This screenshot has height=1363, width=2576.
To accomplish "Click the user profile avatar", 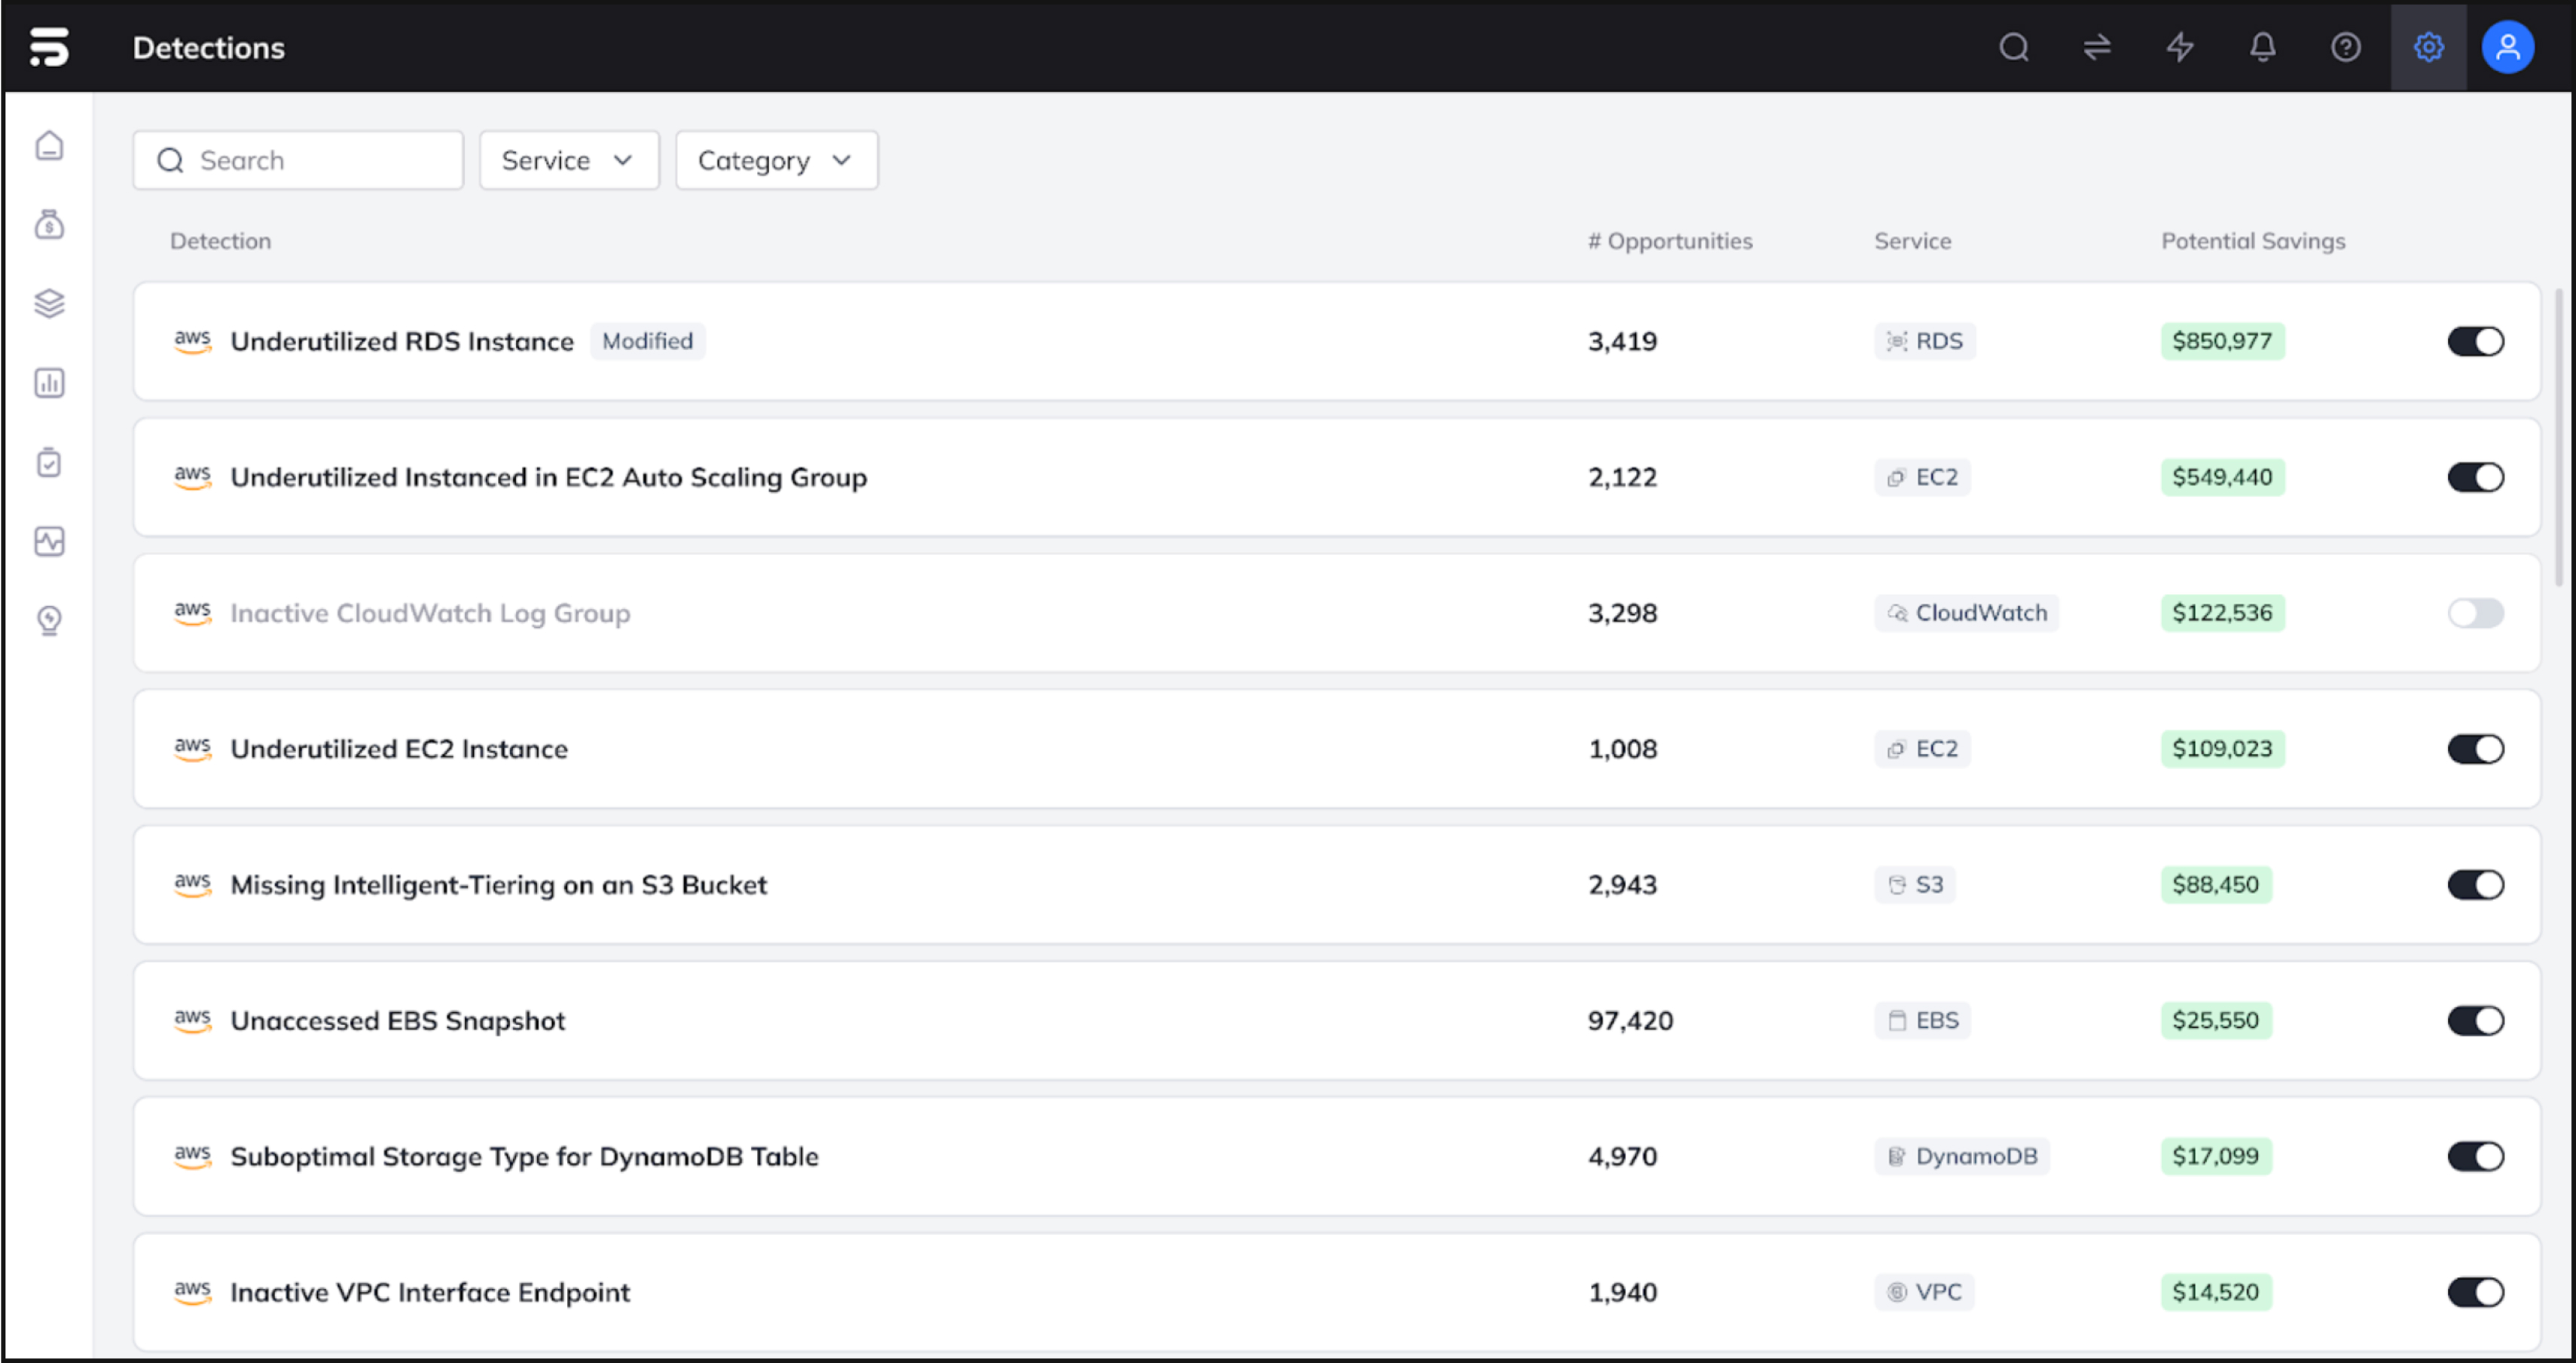I will pos(2507,47).
